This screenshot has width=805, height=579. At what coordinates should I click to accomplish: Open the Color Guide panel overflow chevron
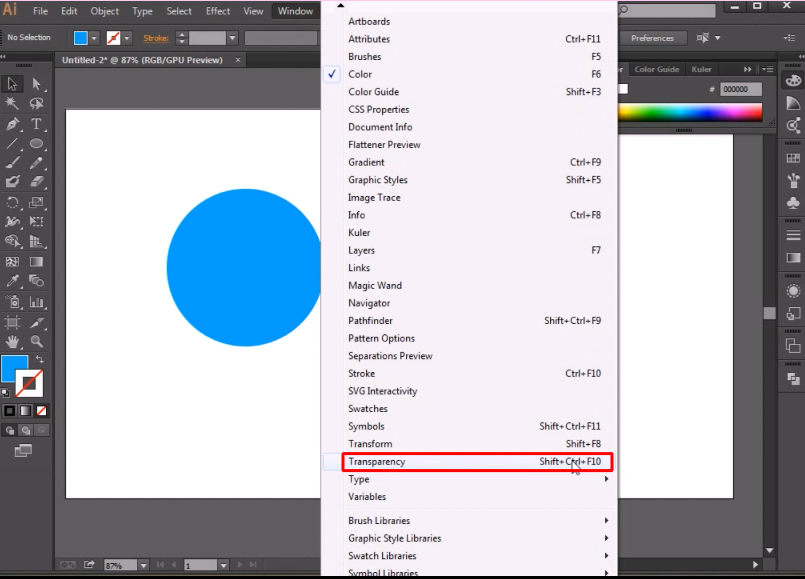pyautogui.click(x=748, y=69)
